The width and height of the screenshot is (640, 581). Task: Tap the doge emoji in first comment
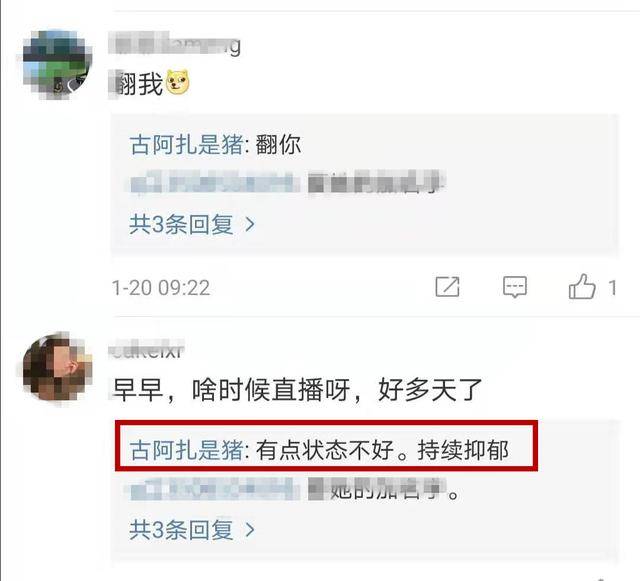178,82
